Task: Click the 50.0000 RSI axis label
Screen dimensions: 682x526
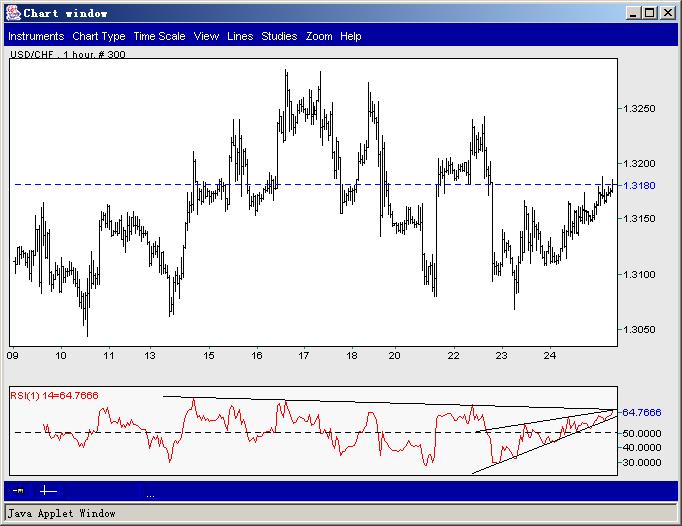Action: pyautogui.click(x=642, y=433)
